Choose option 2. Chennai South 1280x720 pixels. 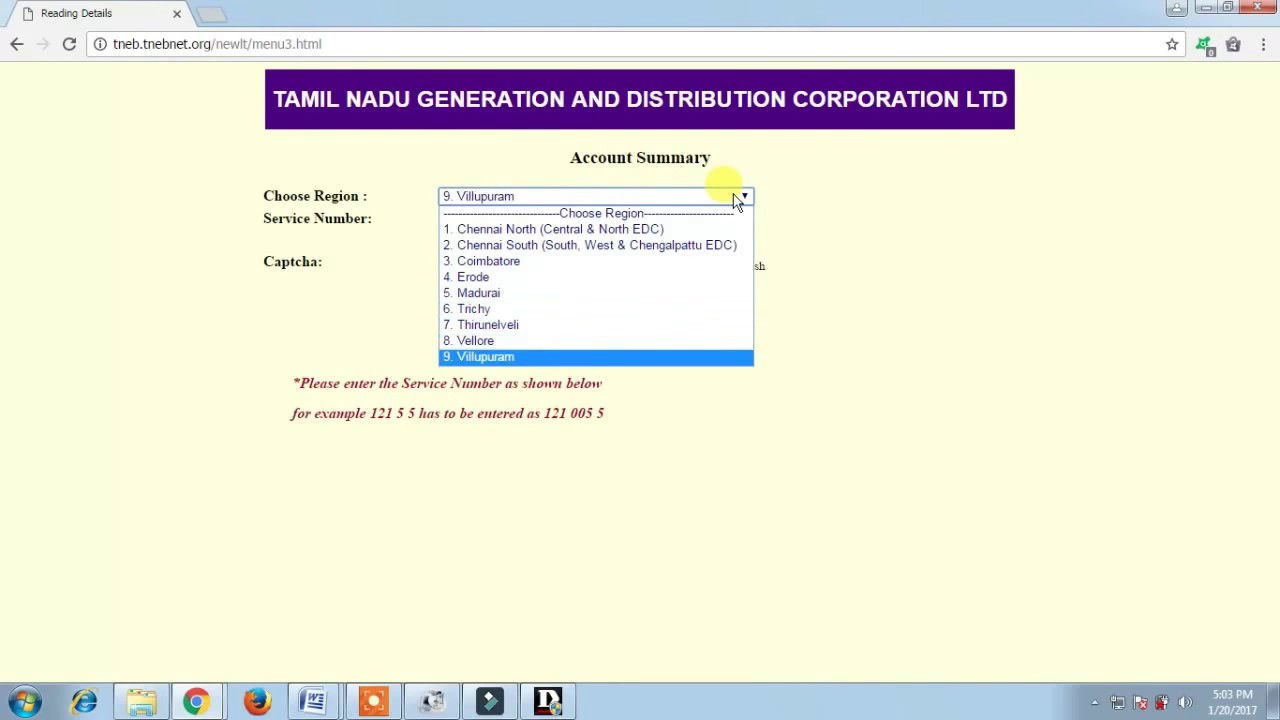pyautogui.click(x=596, y=245)
